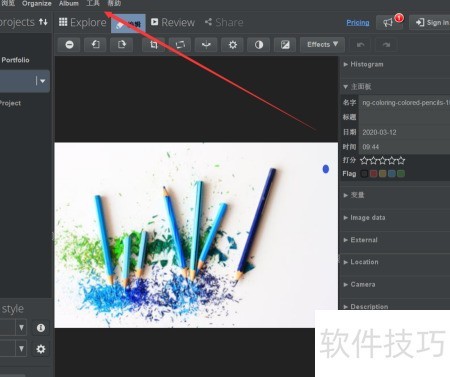Screen dimensions: 450x377
Task: Undo the last edit
Action: click(360, 45)
